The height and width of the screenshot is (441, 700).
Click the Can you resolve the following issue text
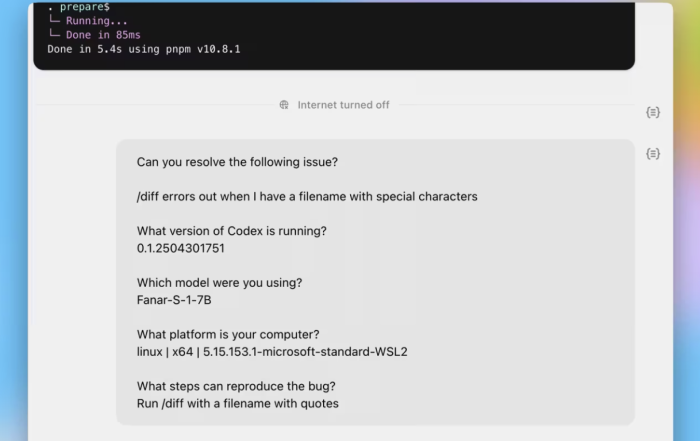click(x=237, y=162)
